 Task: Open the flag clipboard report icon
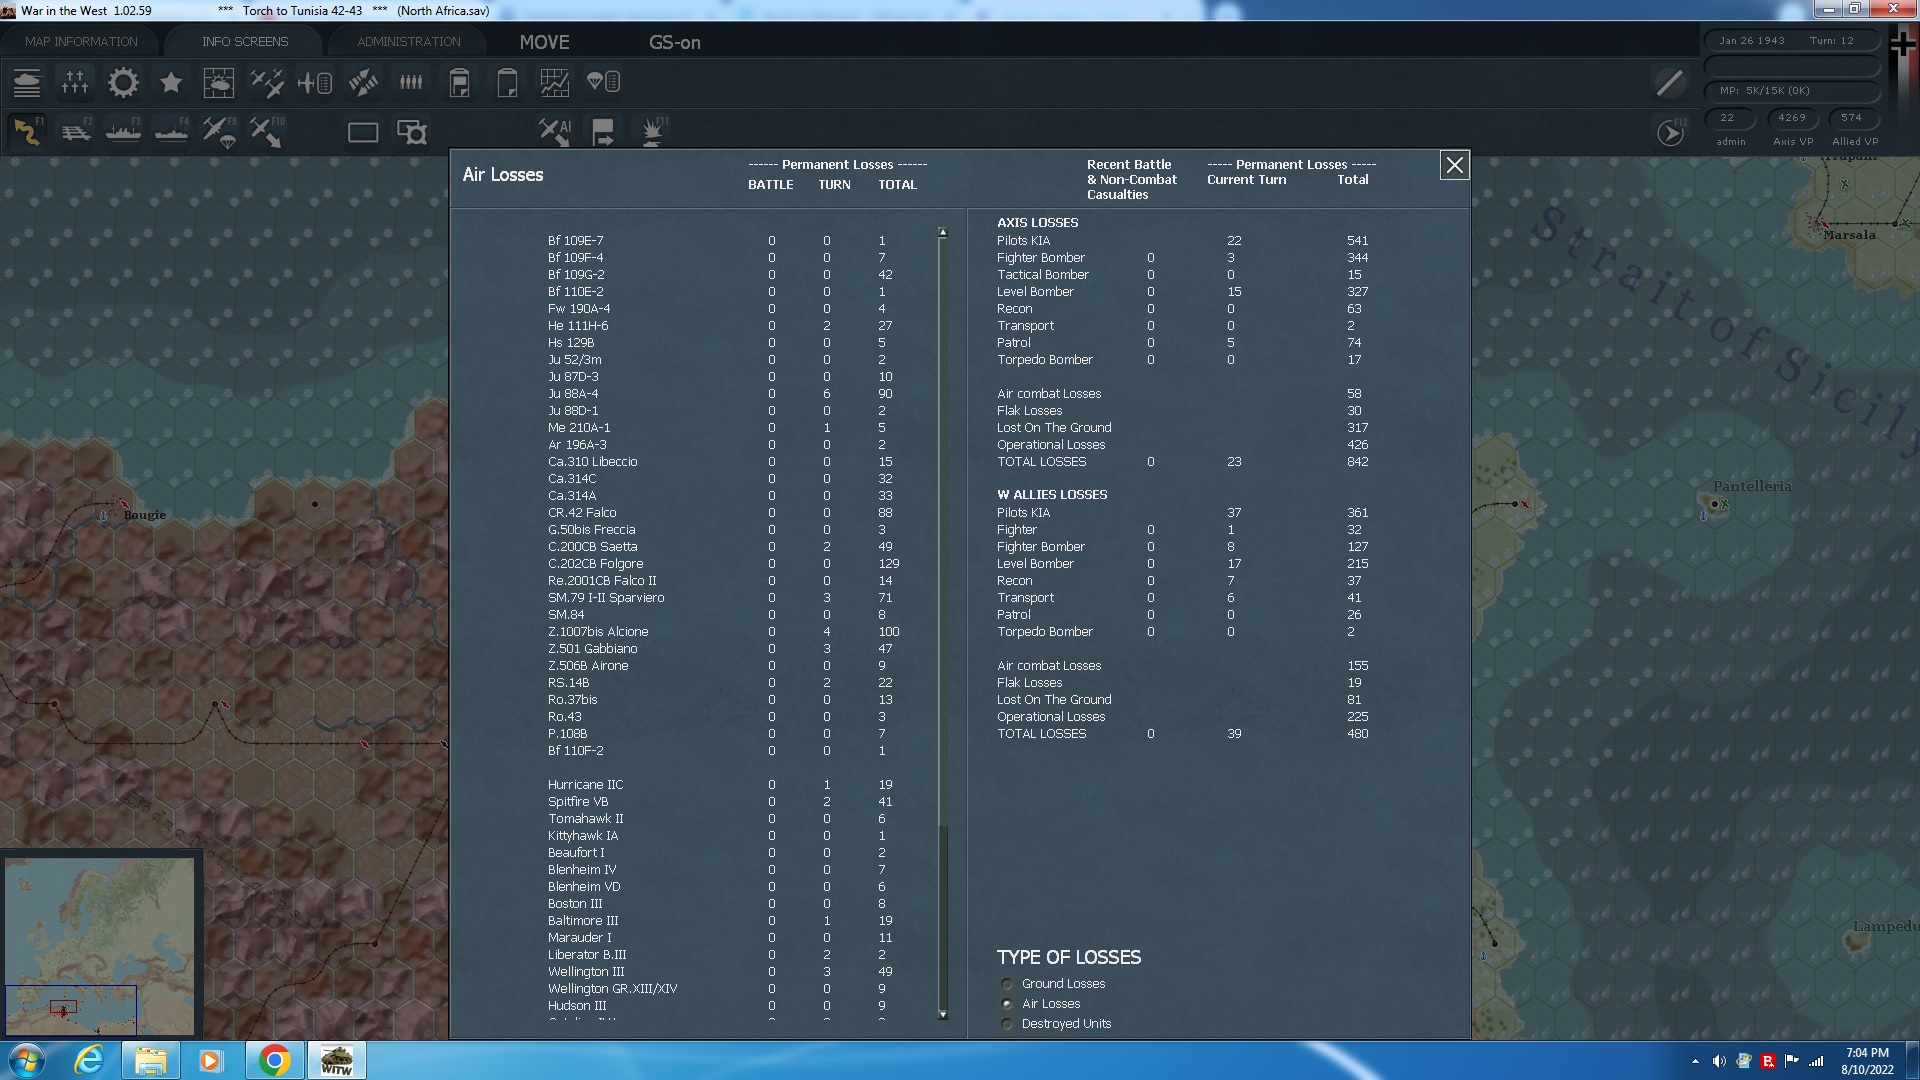[459, 82]
